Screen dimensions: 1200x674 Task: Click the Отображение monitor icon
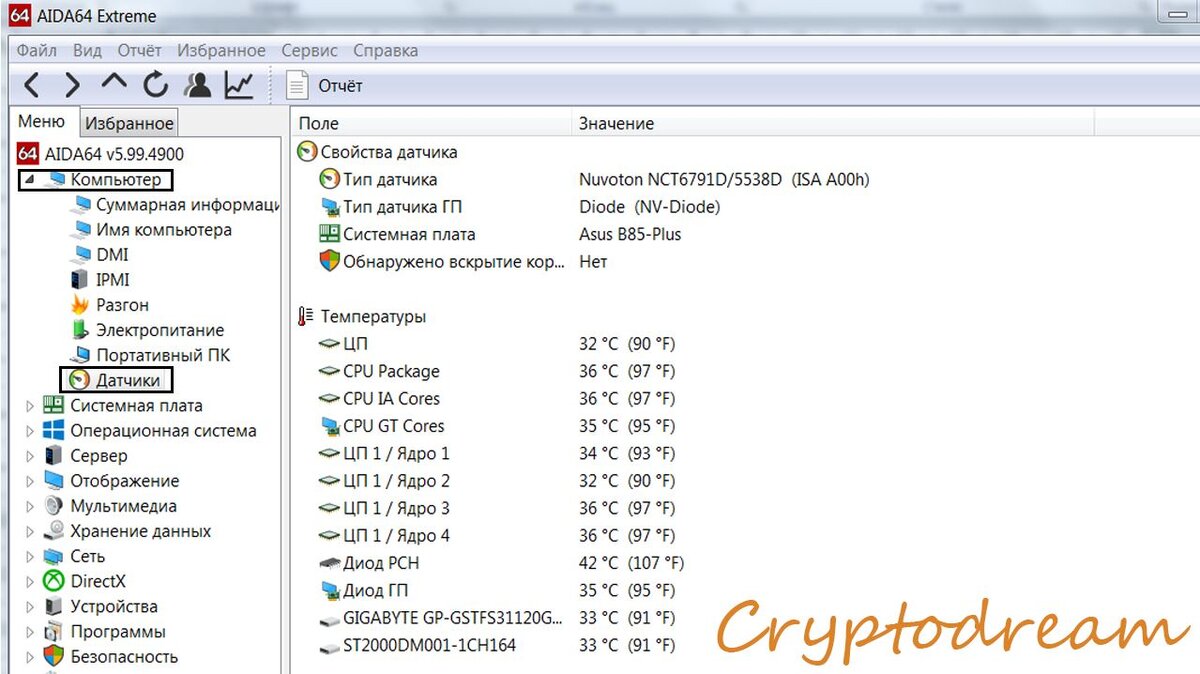pos(54,481)
